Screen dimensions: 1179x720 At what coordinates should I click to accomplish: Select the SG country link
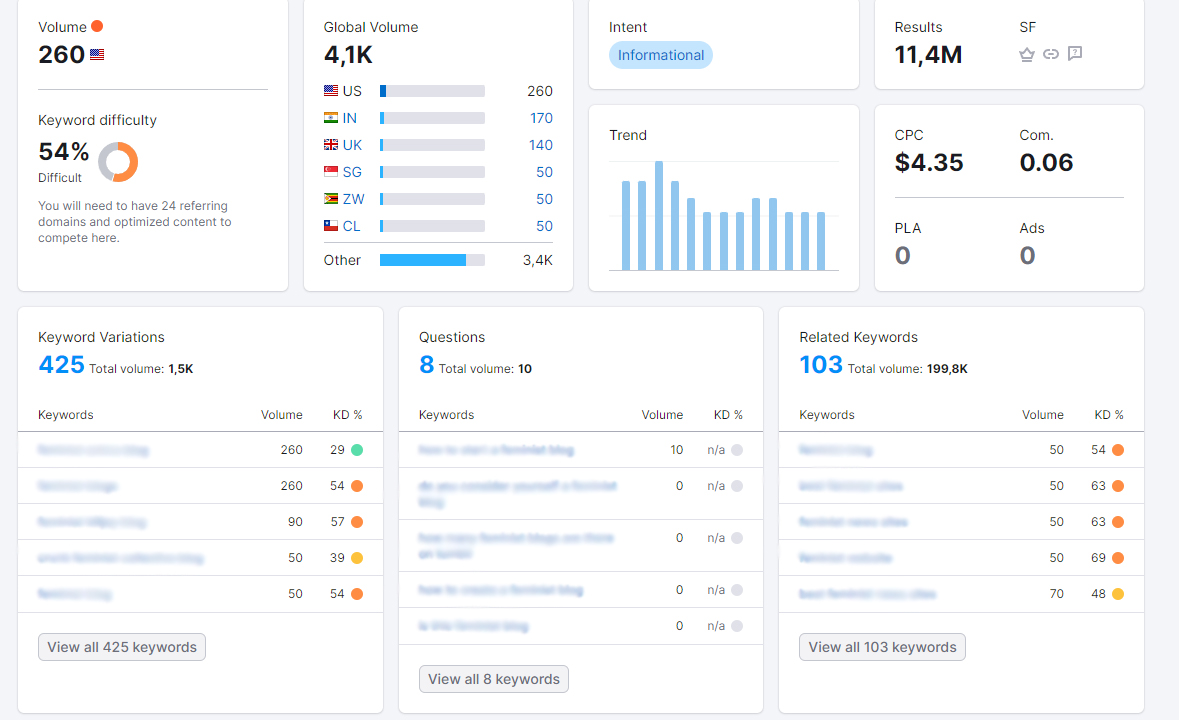click(352, 172)
